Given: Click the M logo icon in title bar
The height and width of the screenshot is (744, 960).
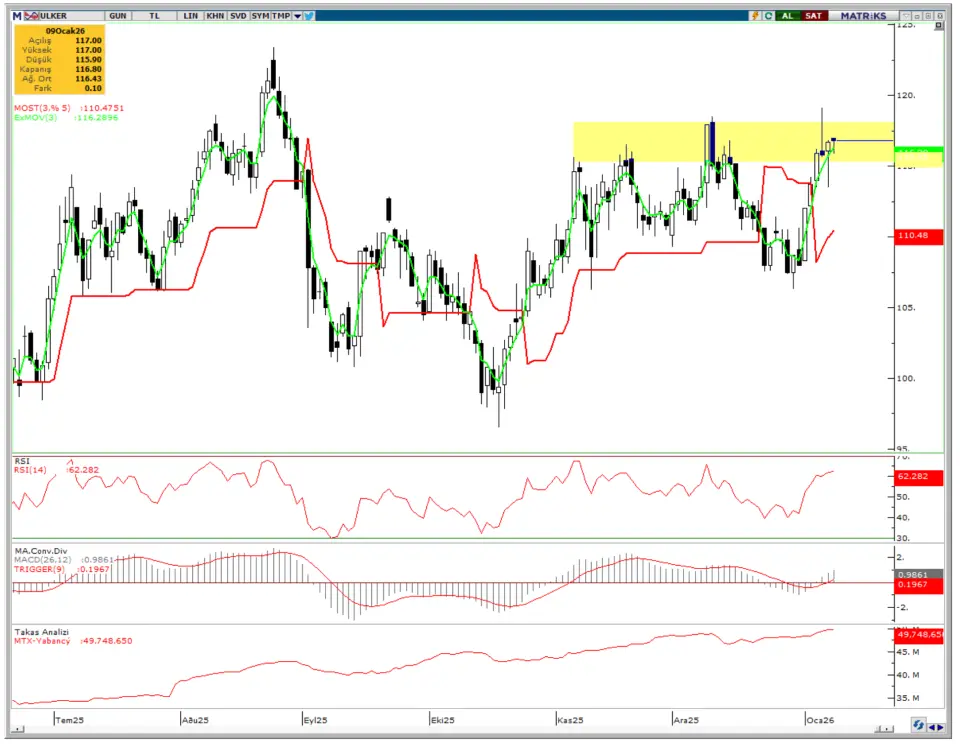Looking at the screenshot, I should tap(17, 16).
